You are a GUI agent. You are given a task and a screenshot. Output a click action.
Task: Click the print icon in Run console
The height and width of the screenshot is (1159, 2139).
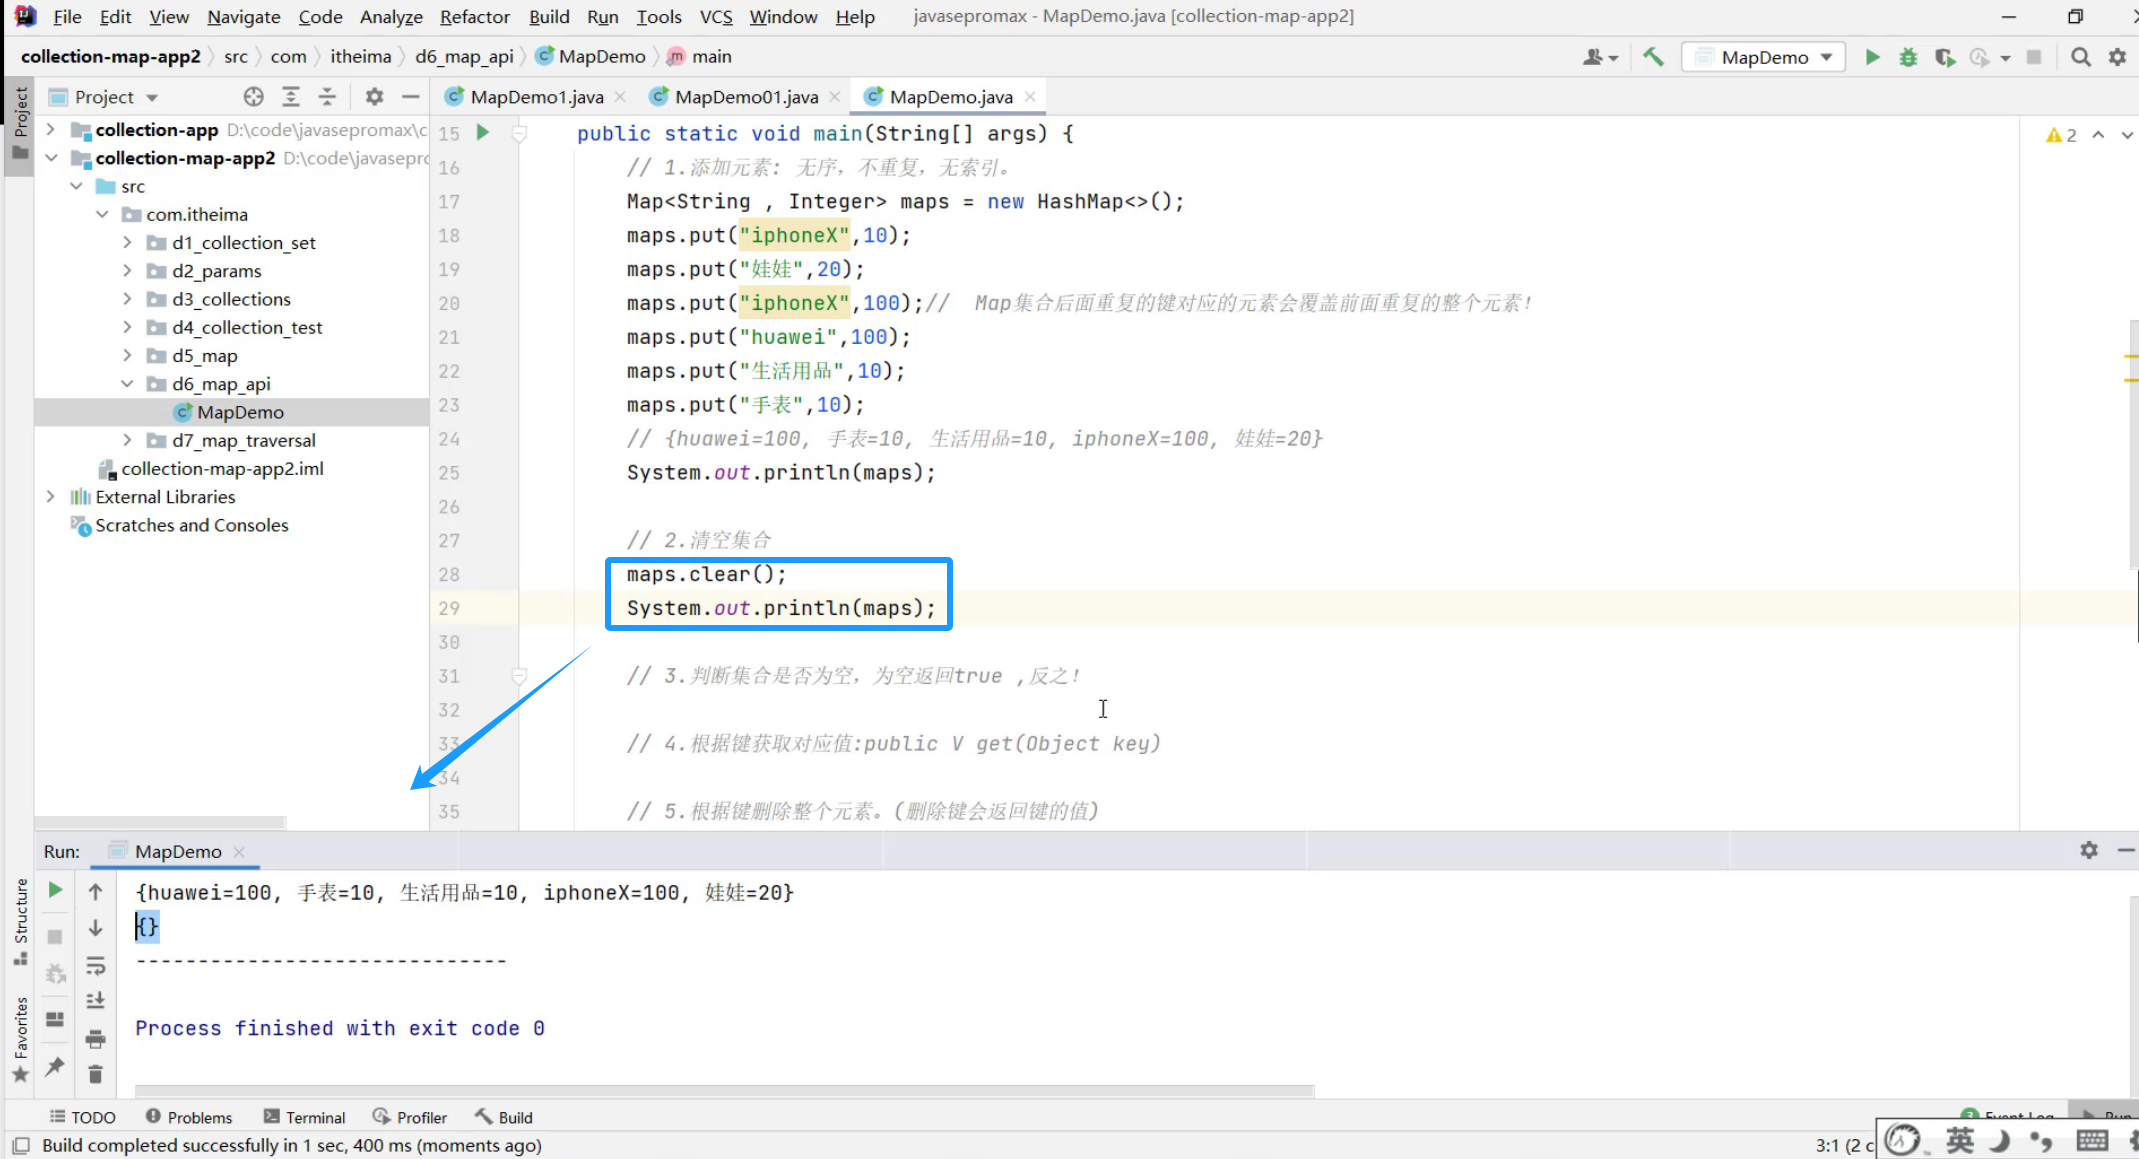[x=95, y=1039]
